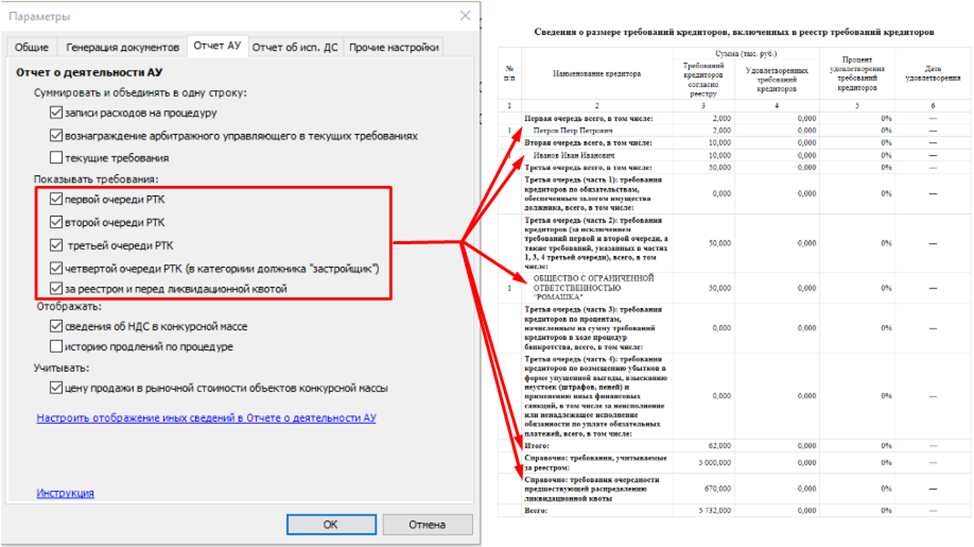This screenshot has height=547, width=974.
Task: Select the Отчет АУ tab
Action: pos(217,46)
